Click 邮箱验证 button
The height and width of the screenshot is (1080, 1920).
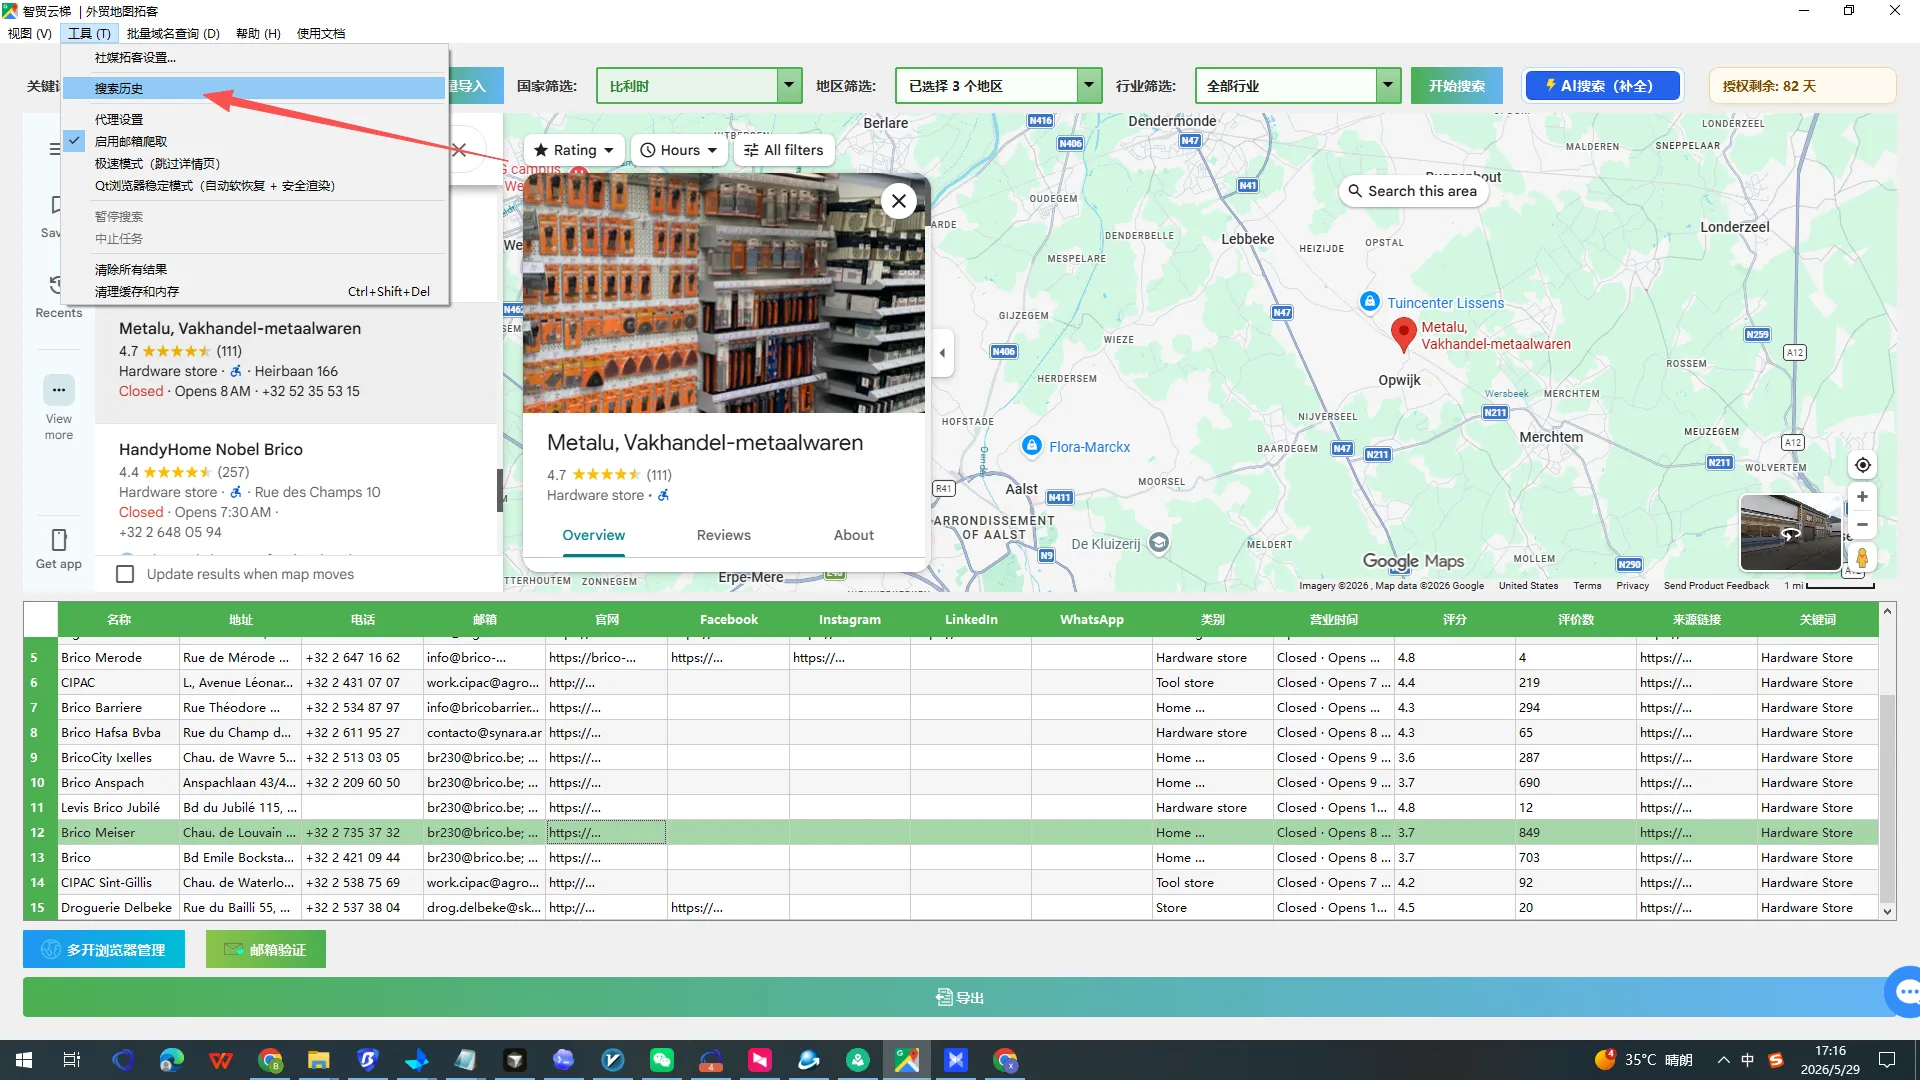[x=265, y=949]
